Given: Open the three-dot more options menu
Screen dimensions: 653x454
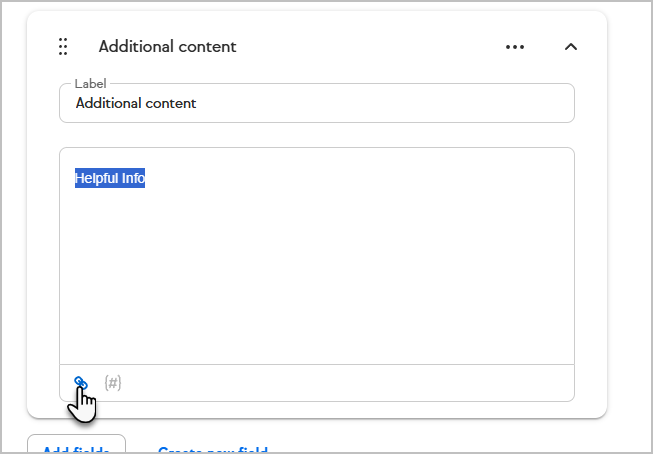Looking at the screenshot, I should coord(515,47).
